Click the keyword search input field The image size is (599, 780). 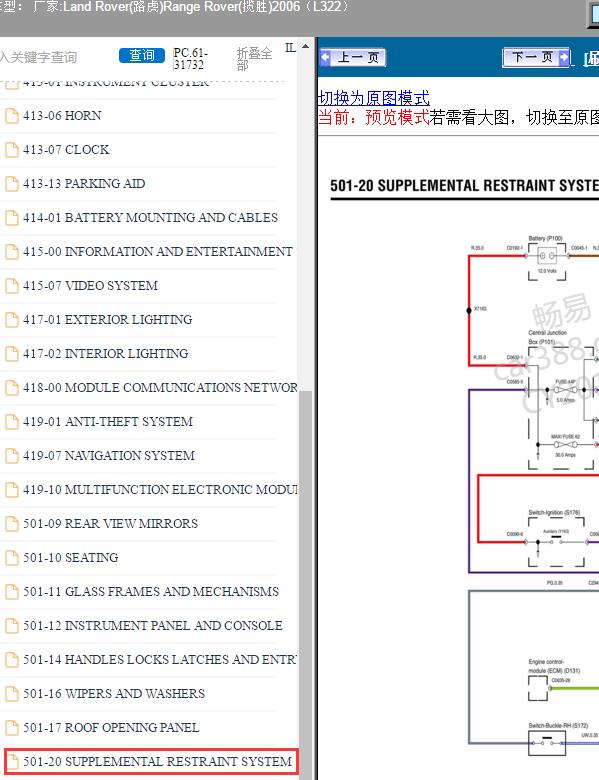[x=56, y=57]
